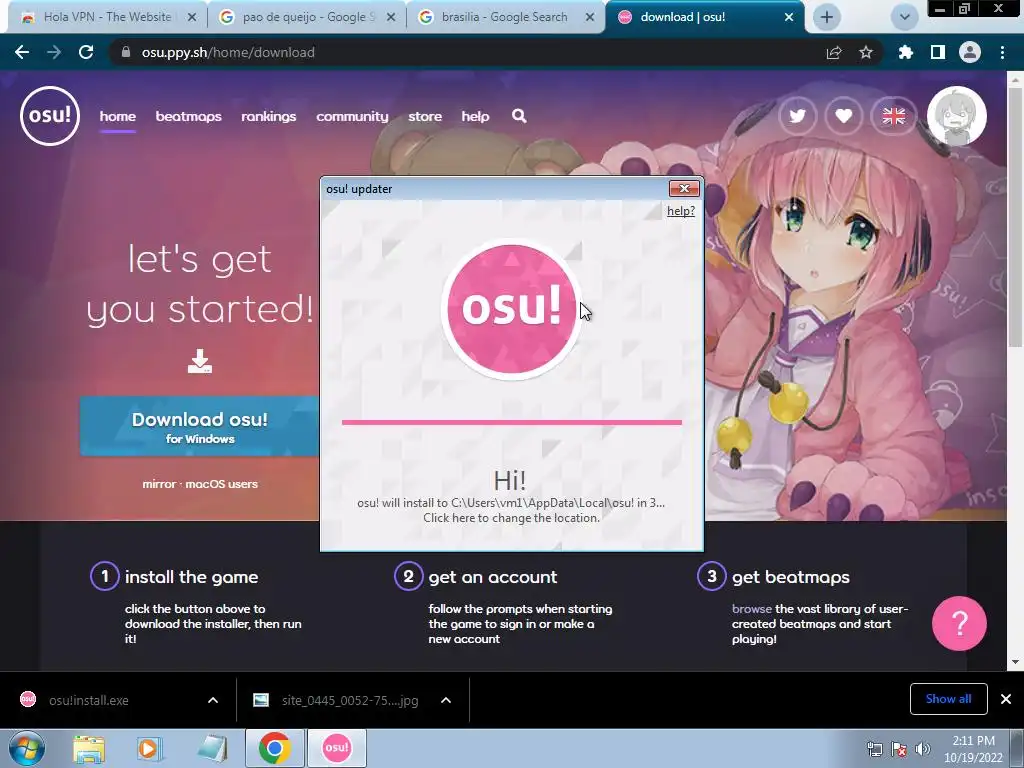Viewport: 1024px width, 768px height.
Task: Reload the osu! download page
Action: click(86, 52)
